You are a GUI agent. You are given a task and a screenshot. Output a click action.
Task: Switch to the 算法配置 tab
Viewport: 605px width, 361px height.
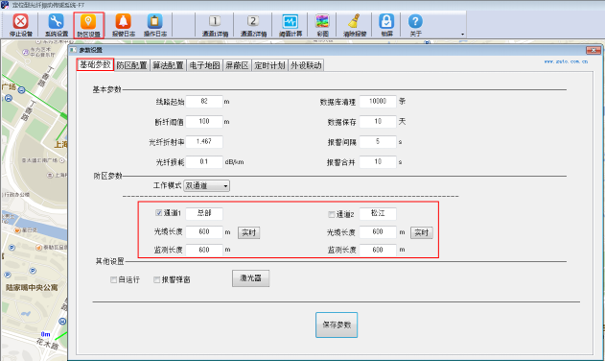(x=168, y=65)
